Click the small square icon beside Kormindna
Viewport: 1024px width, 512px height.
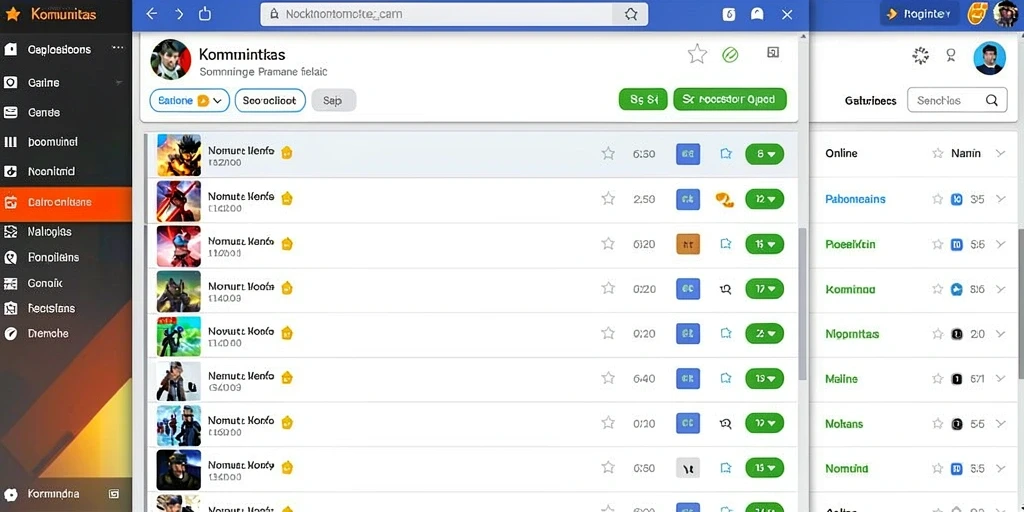pos(114,494)
